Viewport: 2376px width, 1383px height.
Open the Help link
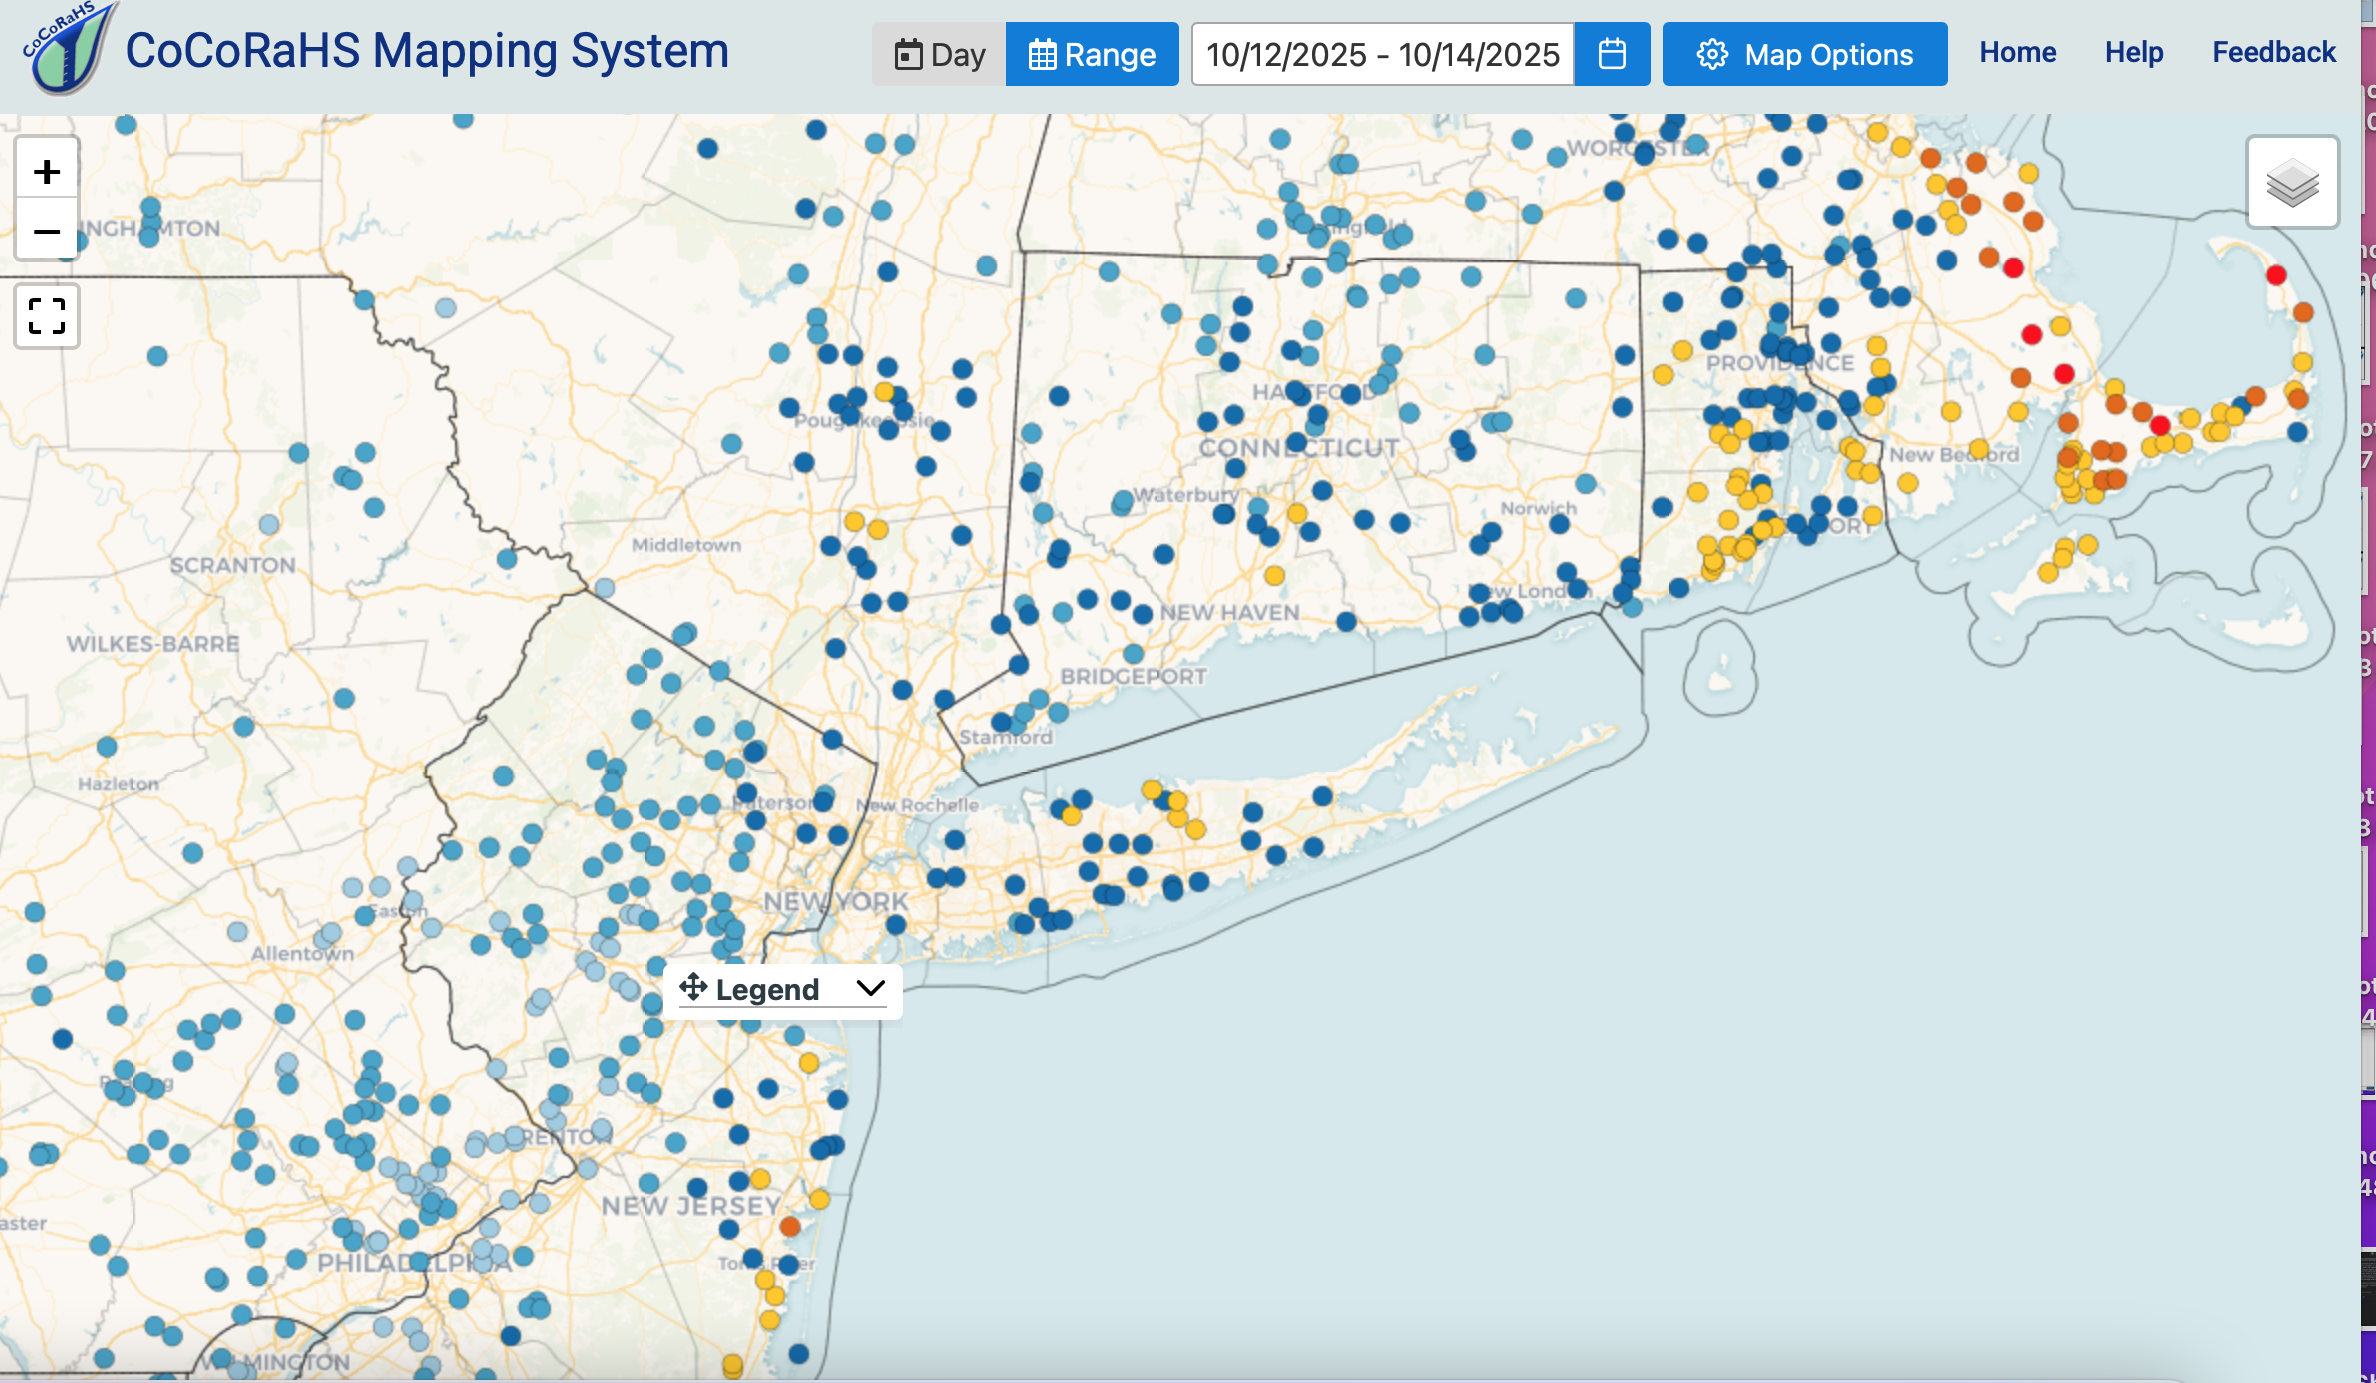pos(2133,52)
